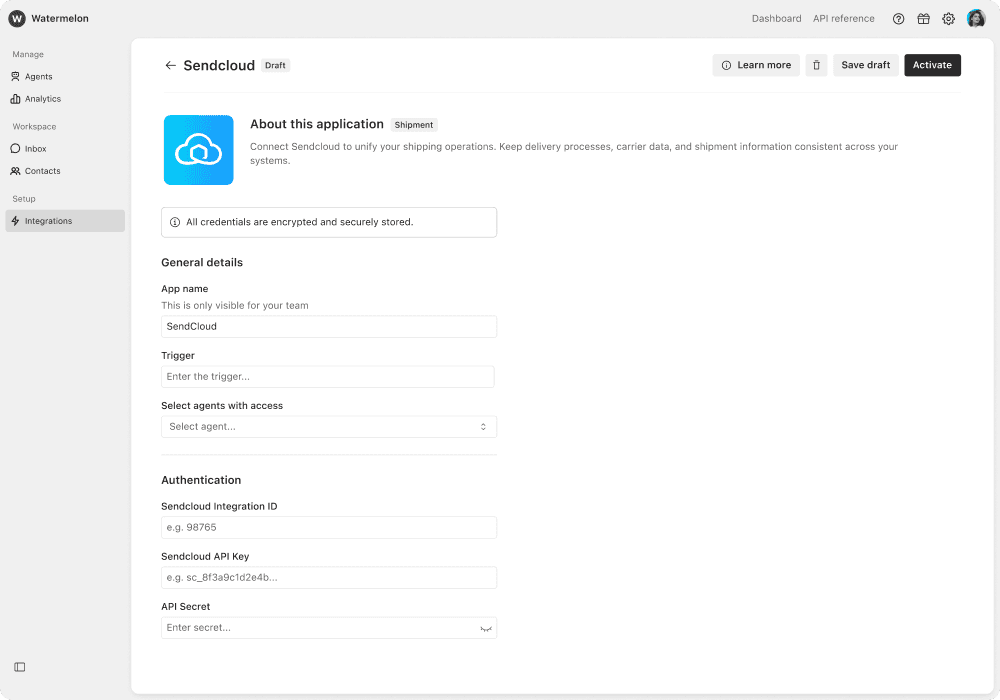This screenshot has height=700, width=1000.
Task: Go to Dashboard link
Action: [776, 18]
